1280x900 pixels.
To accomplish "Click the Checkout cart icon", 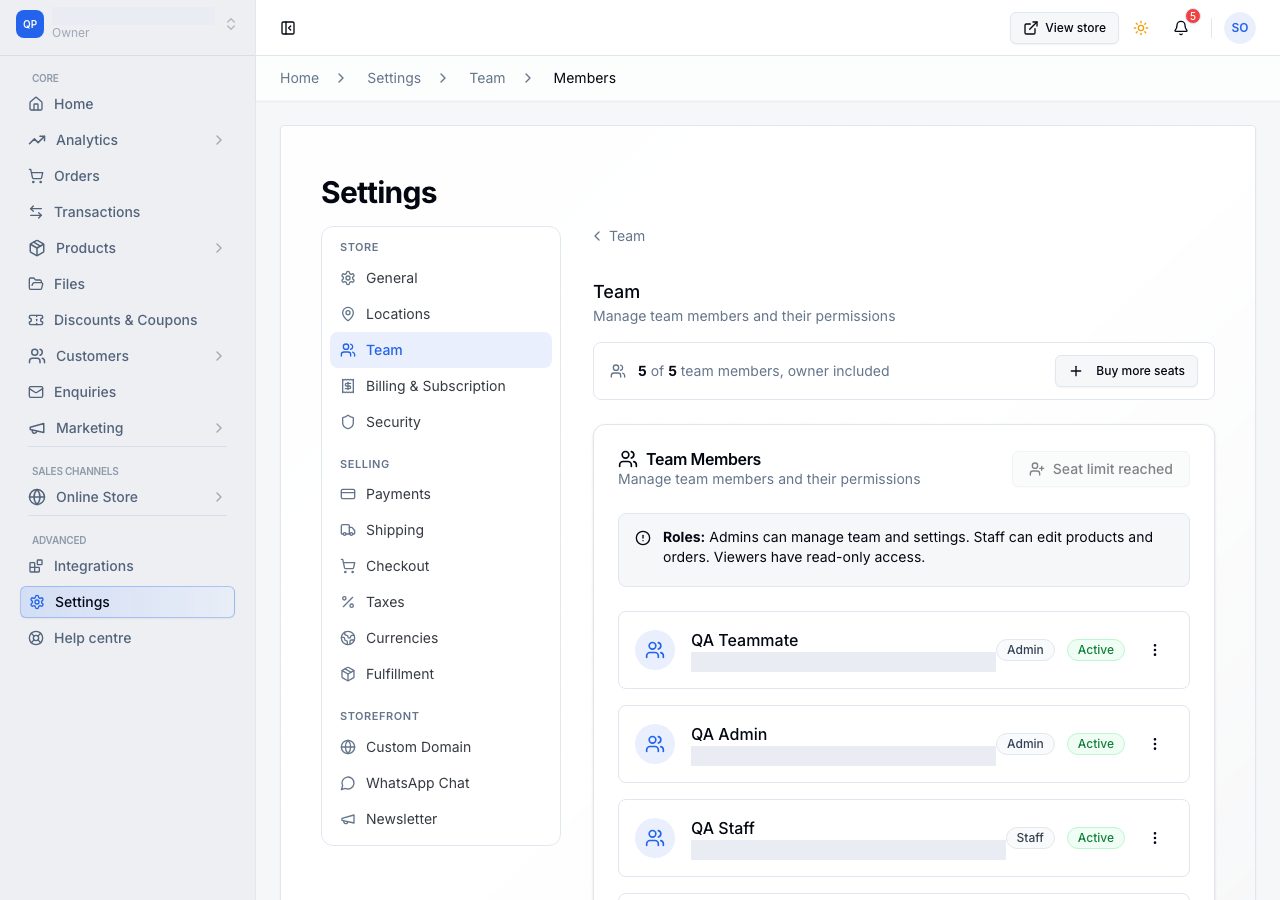I will tap(348, 566).
